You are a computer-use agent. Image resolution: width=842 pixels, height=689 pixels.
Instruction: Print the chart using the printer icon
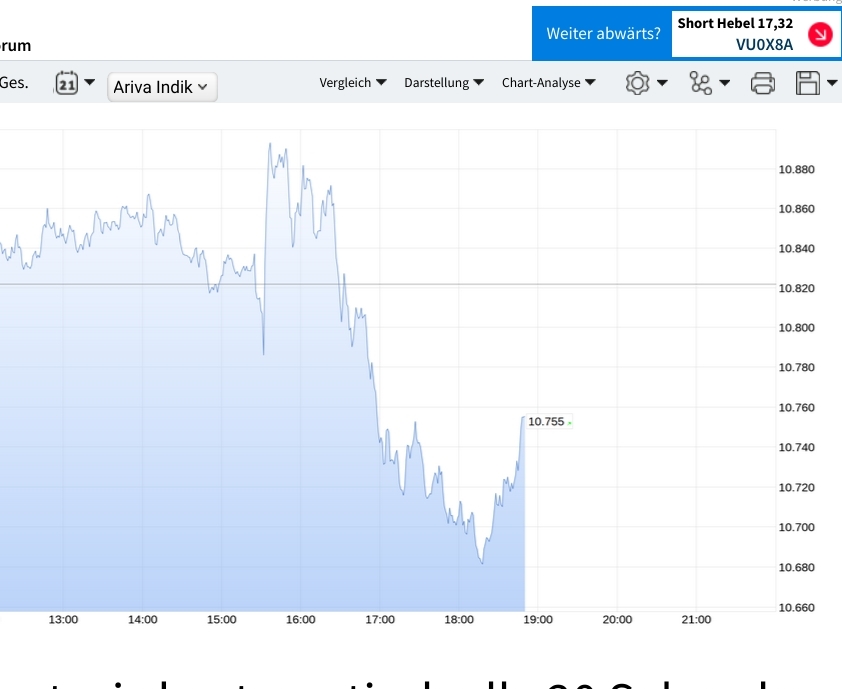763,84
